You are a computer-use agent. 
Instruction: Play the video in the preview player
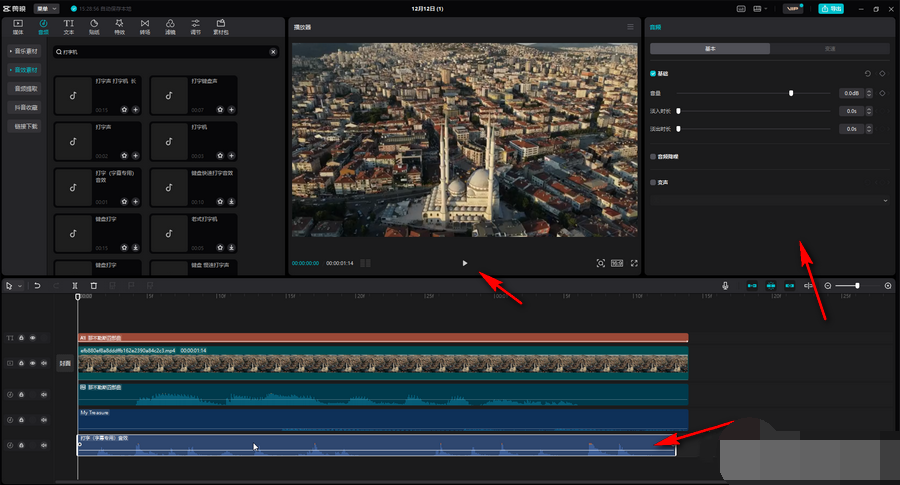pos(464,263)
